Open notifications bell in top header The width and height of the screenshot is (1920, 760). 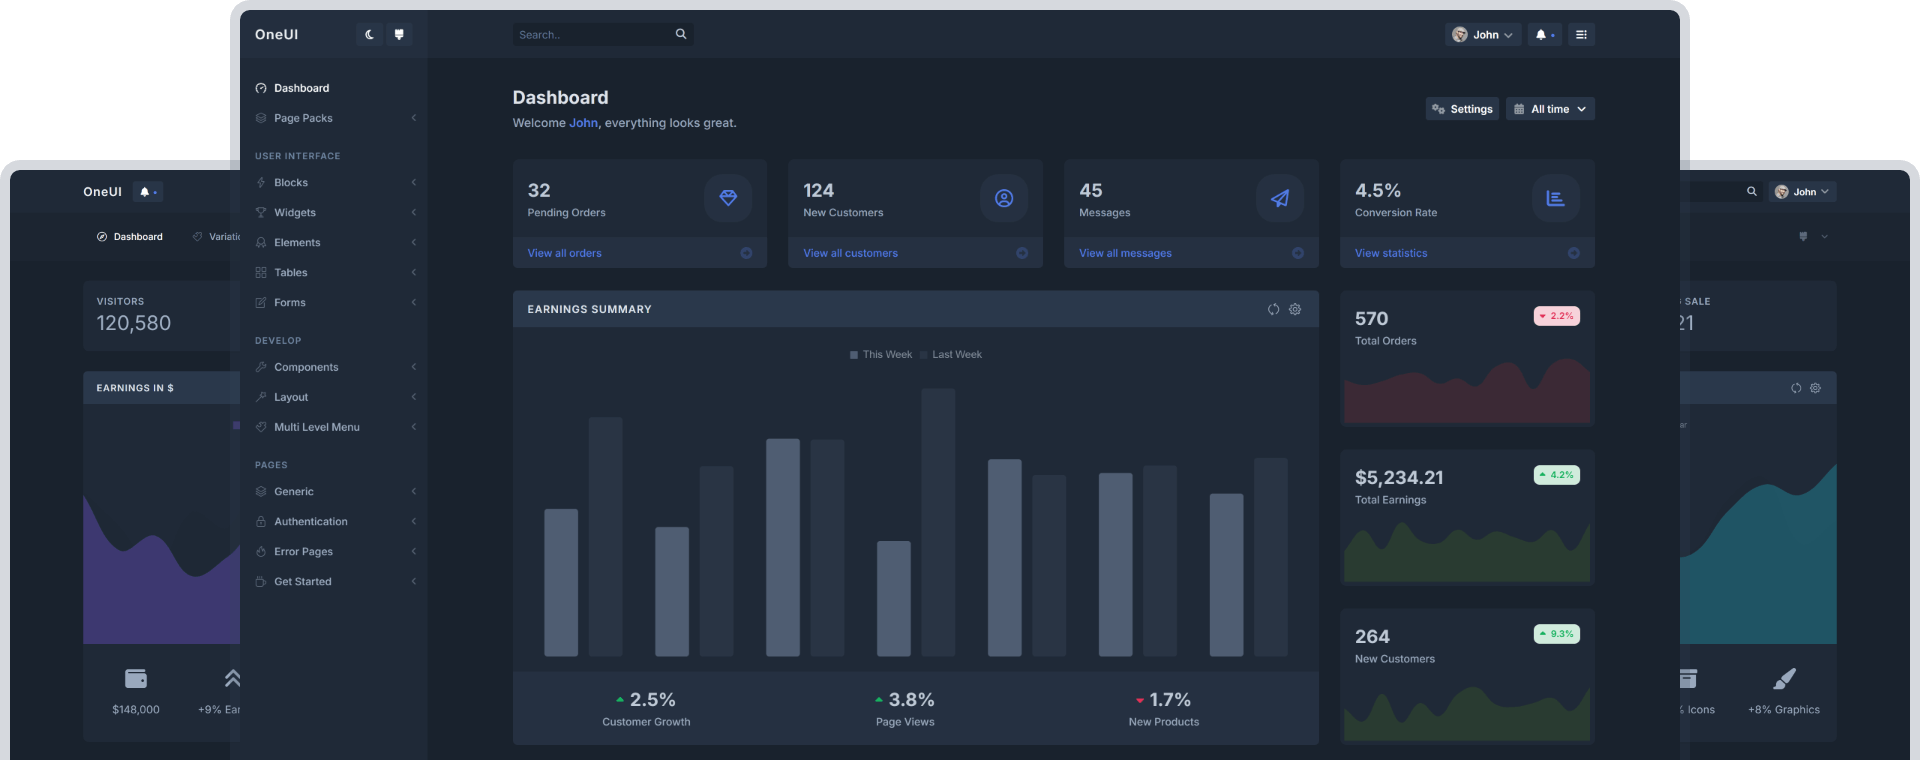click(x=1544, y=35)
